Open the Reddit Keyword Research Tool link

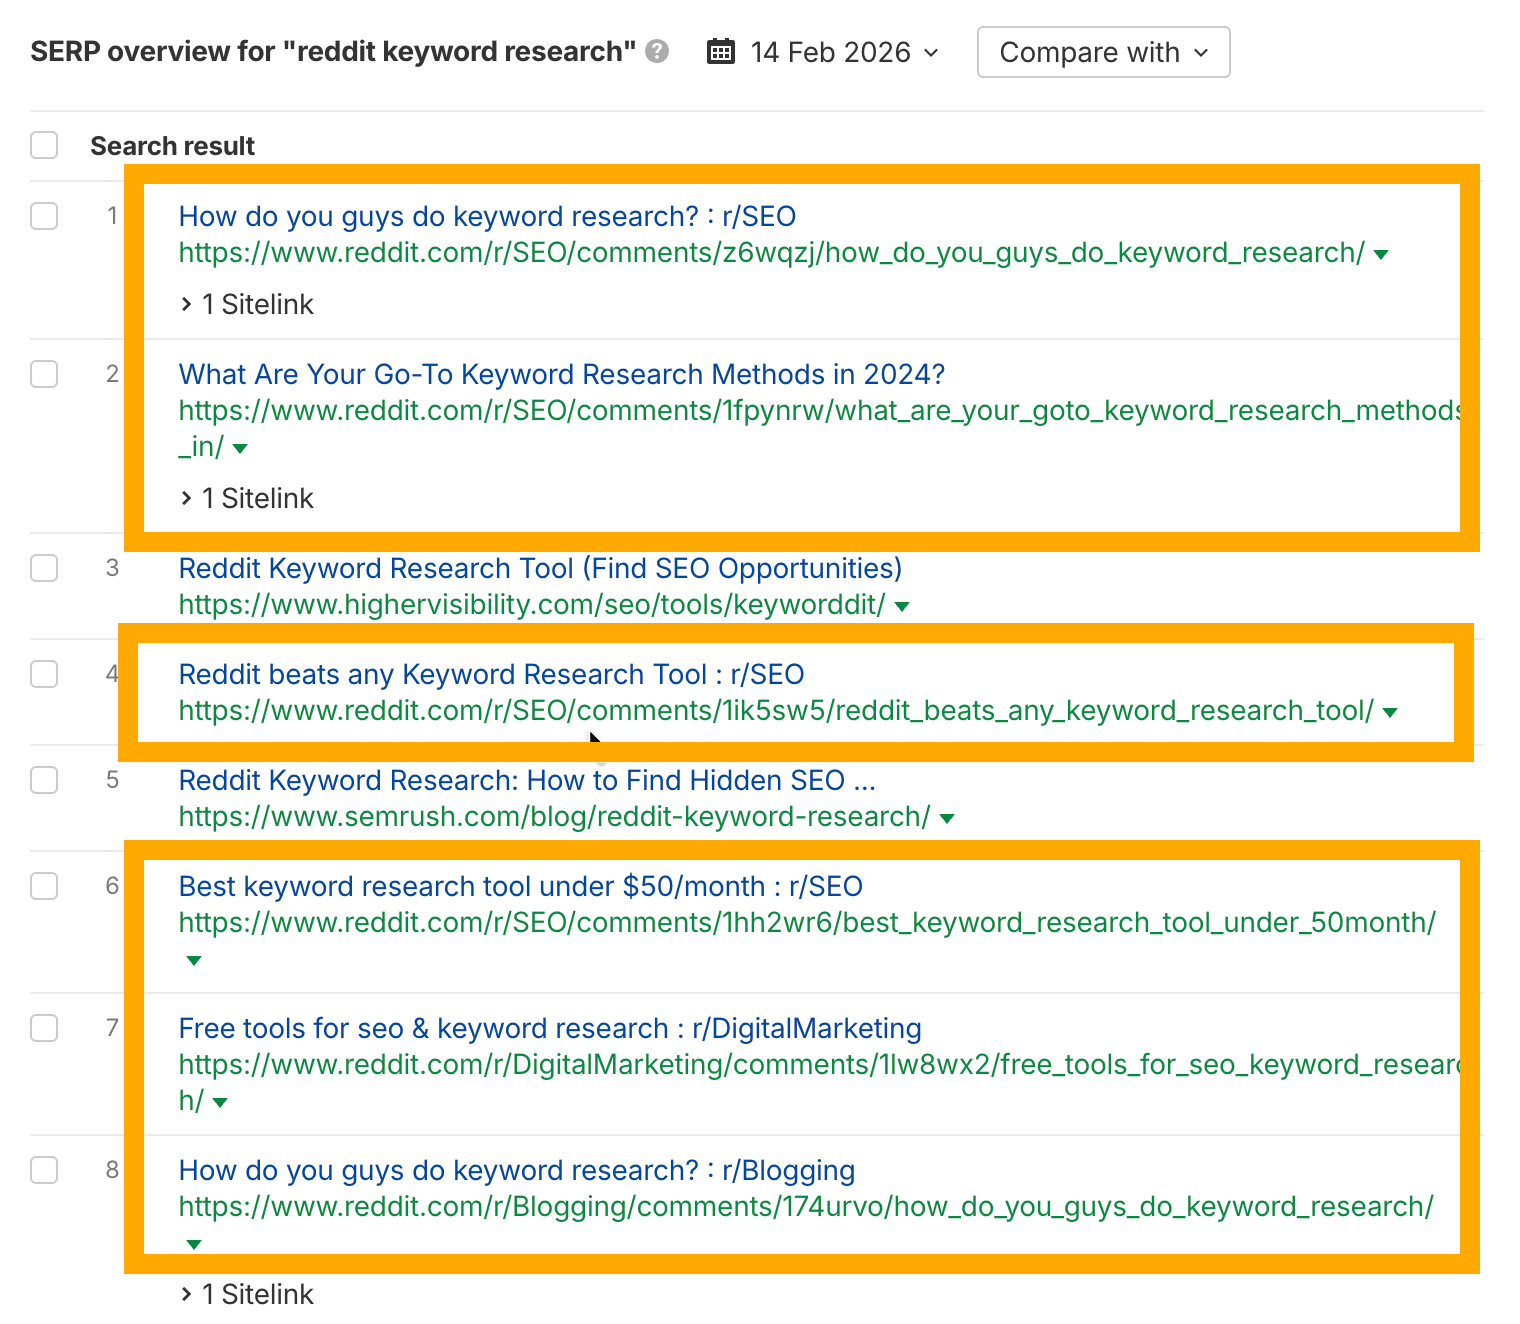point(540,568)
